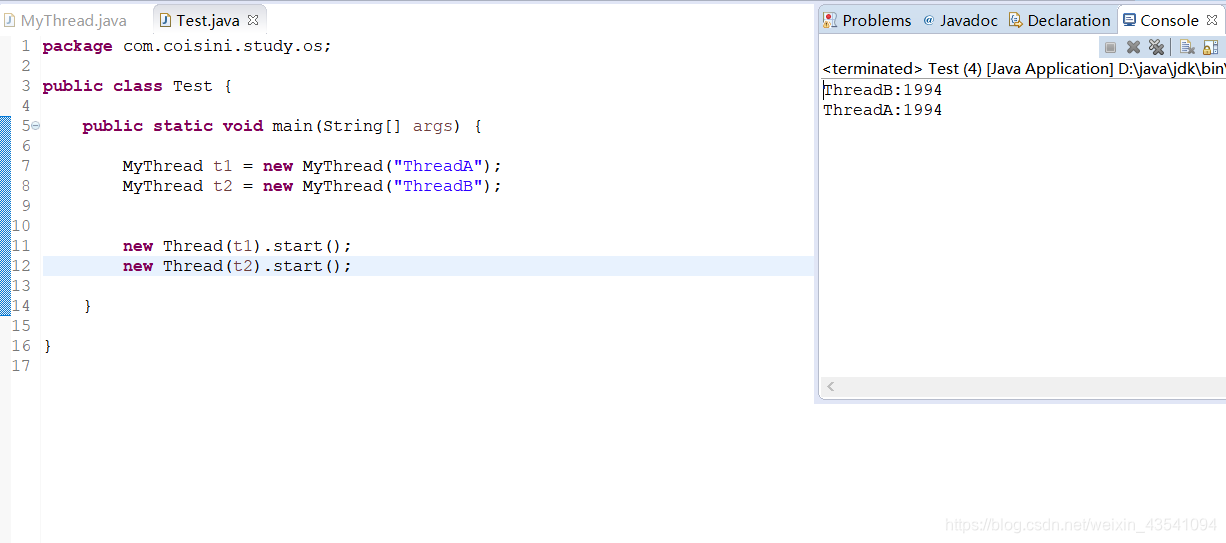Click the Console tab monitor icon
Viewport: 1226px width, 543px height.
[x=1130, y=20]
